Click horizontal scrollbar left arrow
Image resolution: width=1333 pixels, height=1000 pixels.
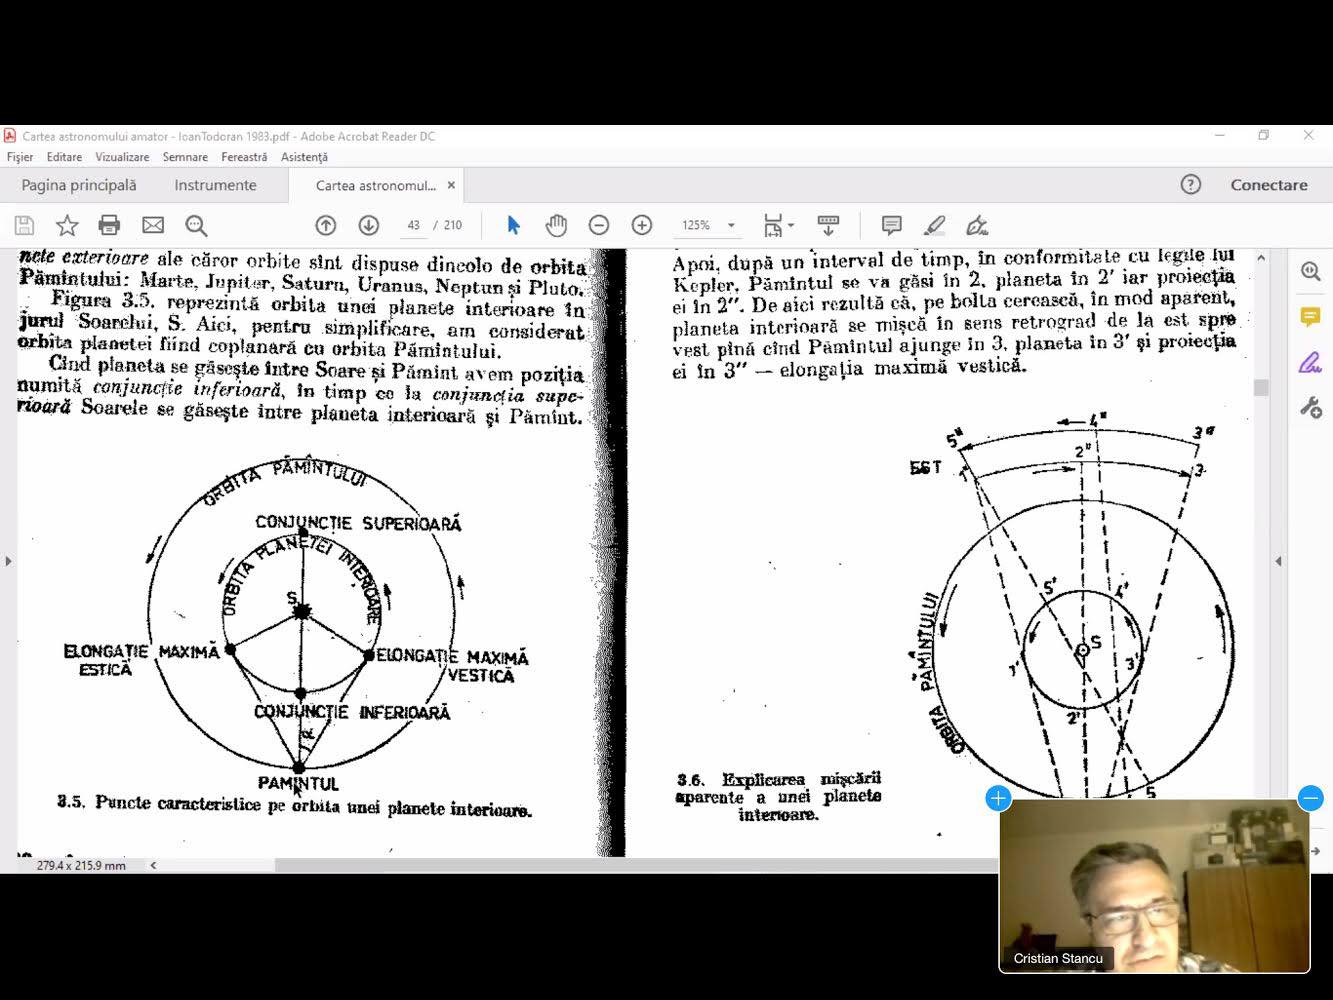click(153, 865)
